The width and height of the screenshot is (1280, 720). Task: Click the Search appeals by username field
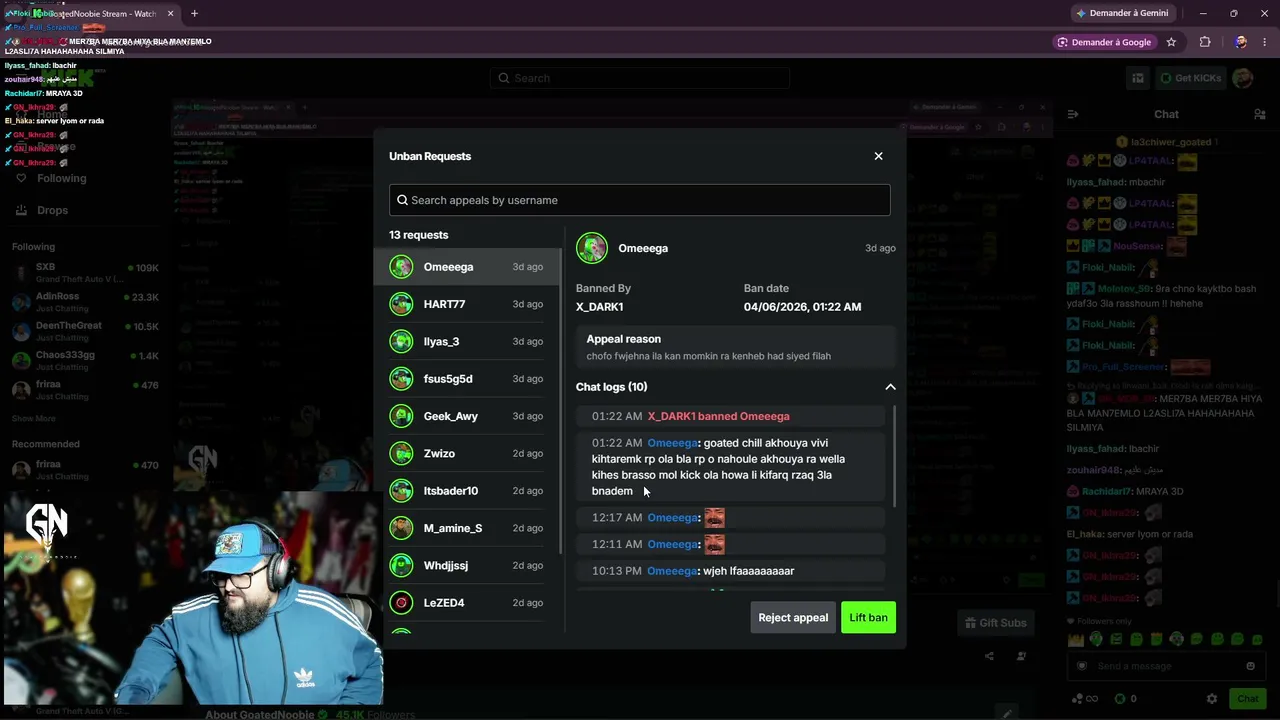[640, 200]
